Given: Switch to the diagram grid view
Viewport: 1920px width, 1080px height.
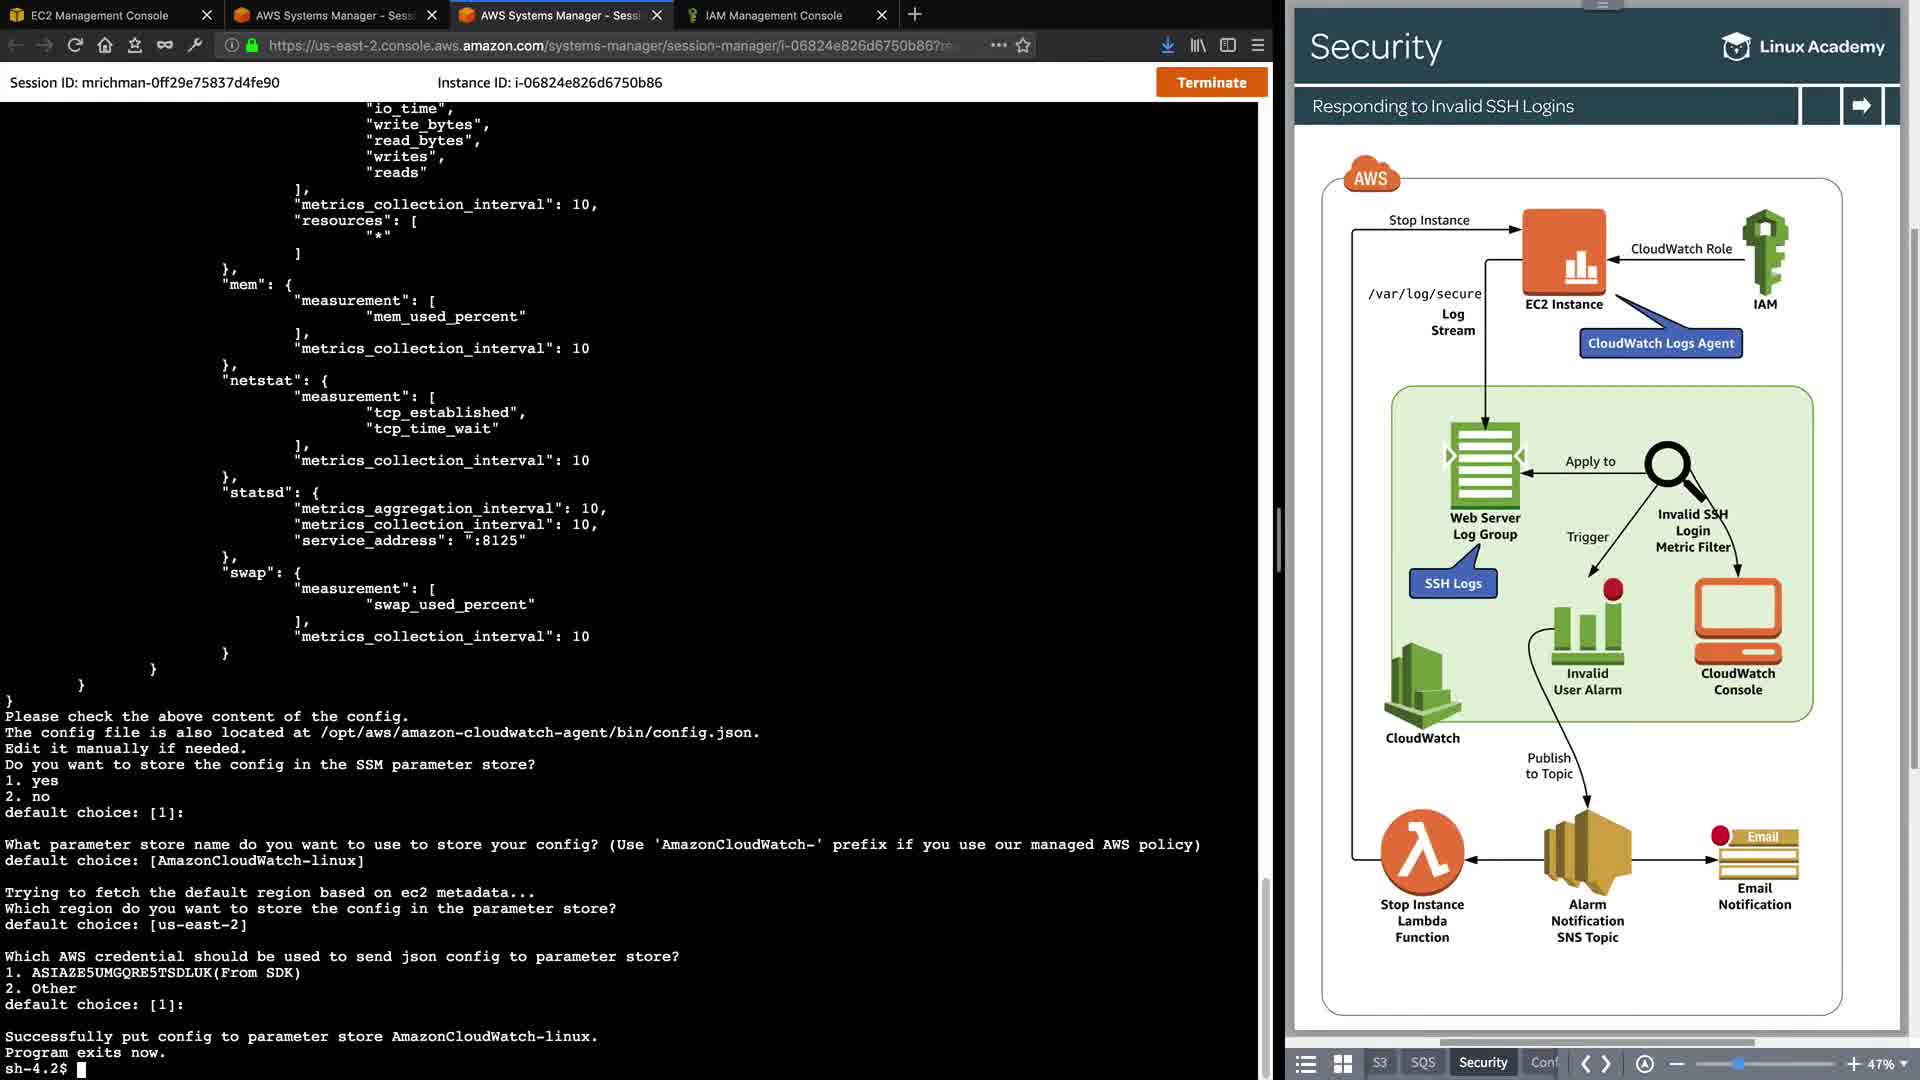Looking at the screenshot, I should point(1343,1064).
